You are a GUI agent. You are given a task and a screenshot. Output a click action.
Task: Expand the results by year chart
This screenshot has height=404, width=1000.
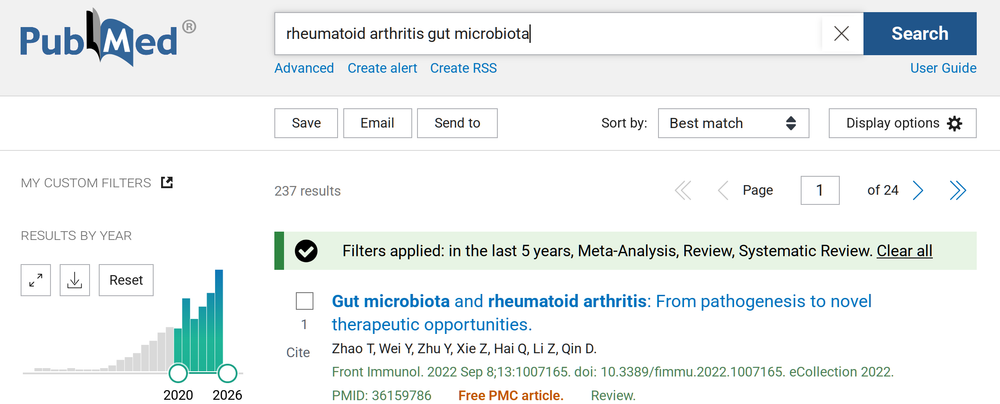click(x=36, y=280)
